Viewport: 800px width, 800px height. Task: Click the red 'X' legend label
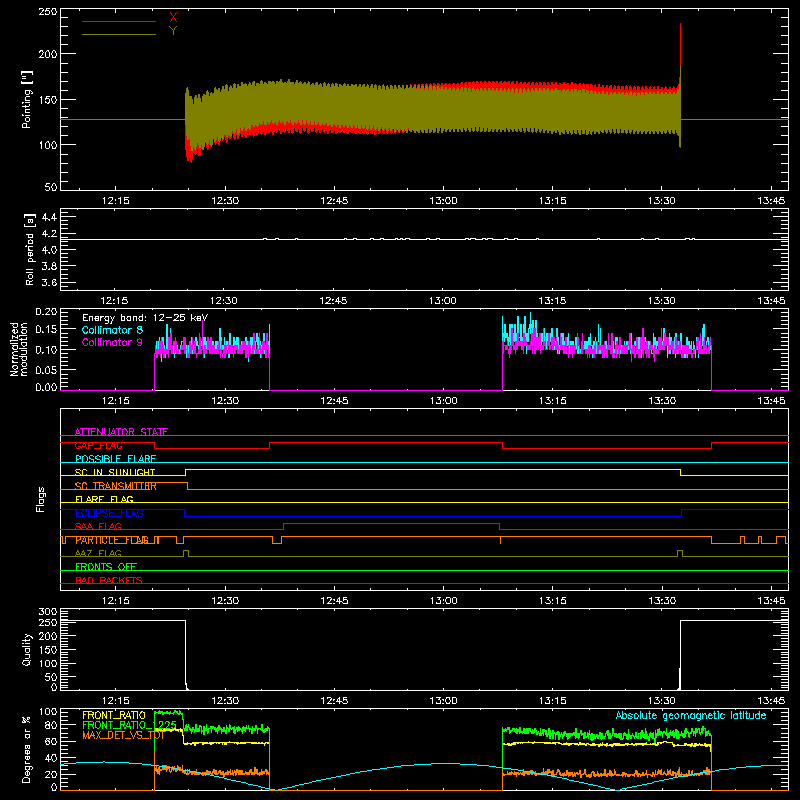pyautogui.click(x=173, y=18)
